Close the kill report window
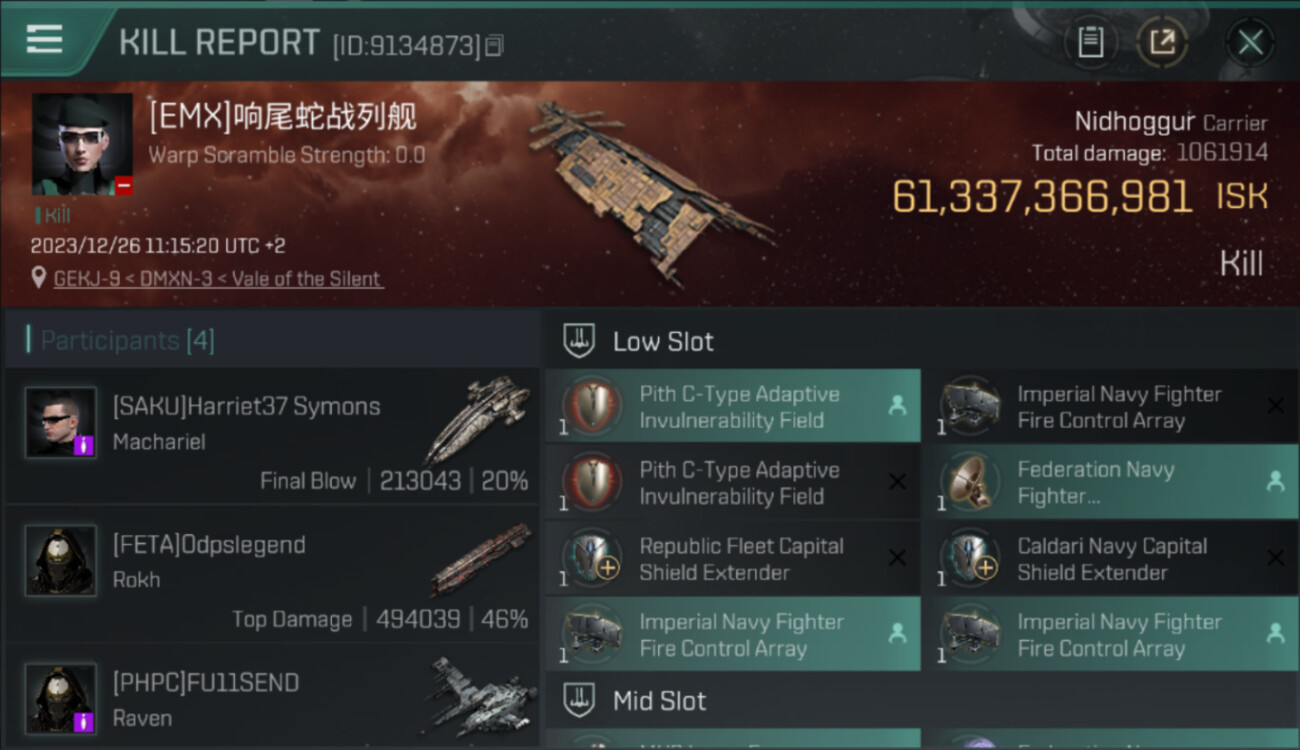 (1250, 42)
